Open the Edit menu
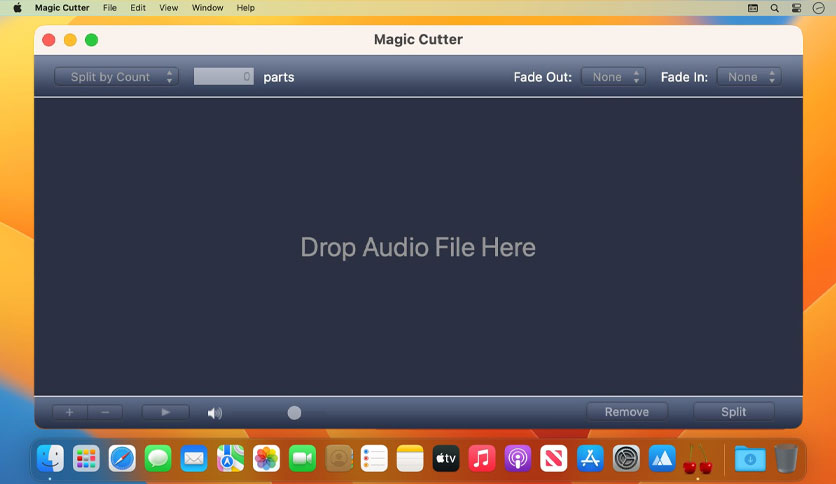Viewport: 836px width, 484px height. pyautogui.click(x=138, y=8)
